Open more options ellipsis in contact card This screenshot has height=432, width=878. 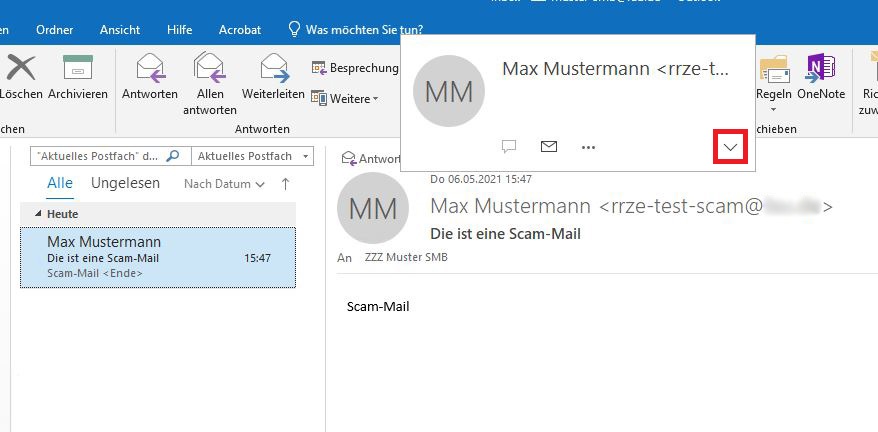pos(588,147)
